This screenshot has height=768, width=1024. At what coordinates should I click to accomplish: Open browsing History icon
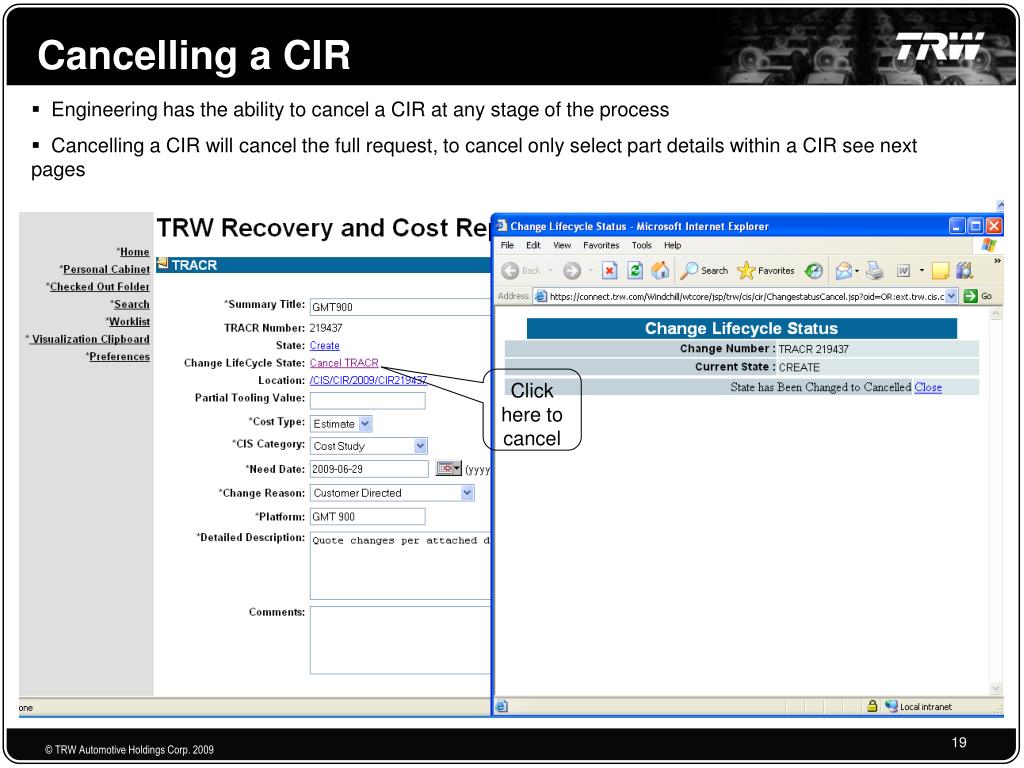pos(814,270)
